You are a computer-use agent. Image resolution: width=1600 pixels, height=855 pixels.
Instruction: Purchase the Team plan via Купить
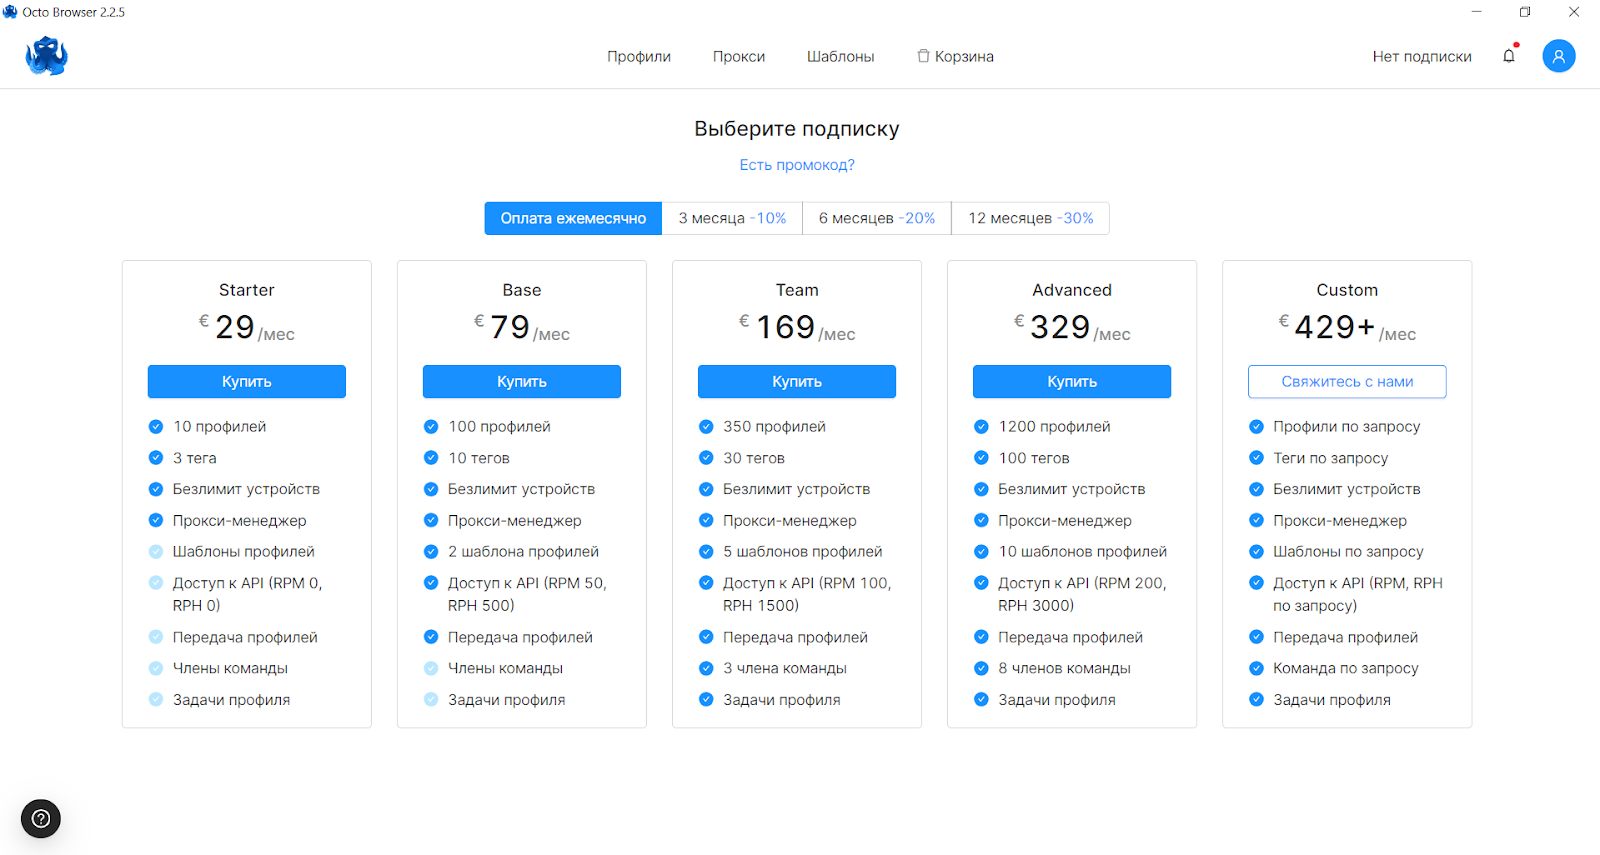coord(797,382)
